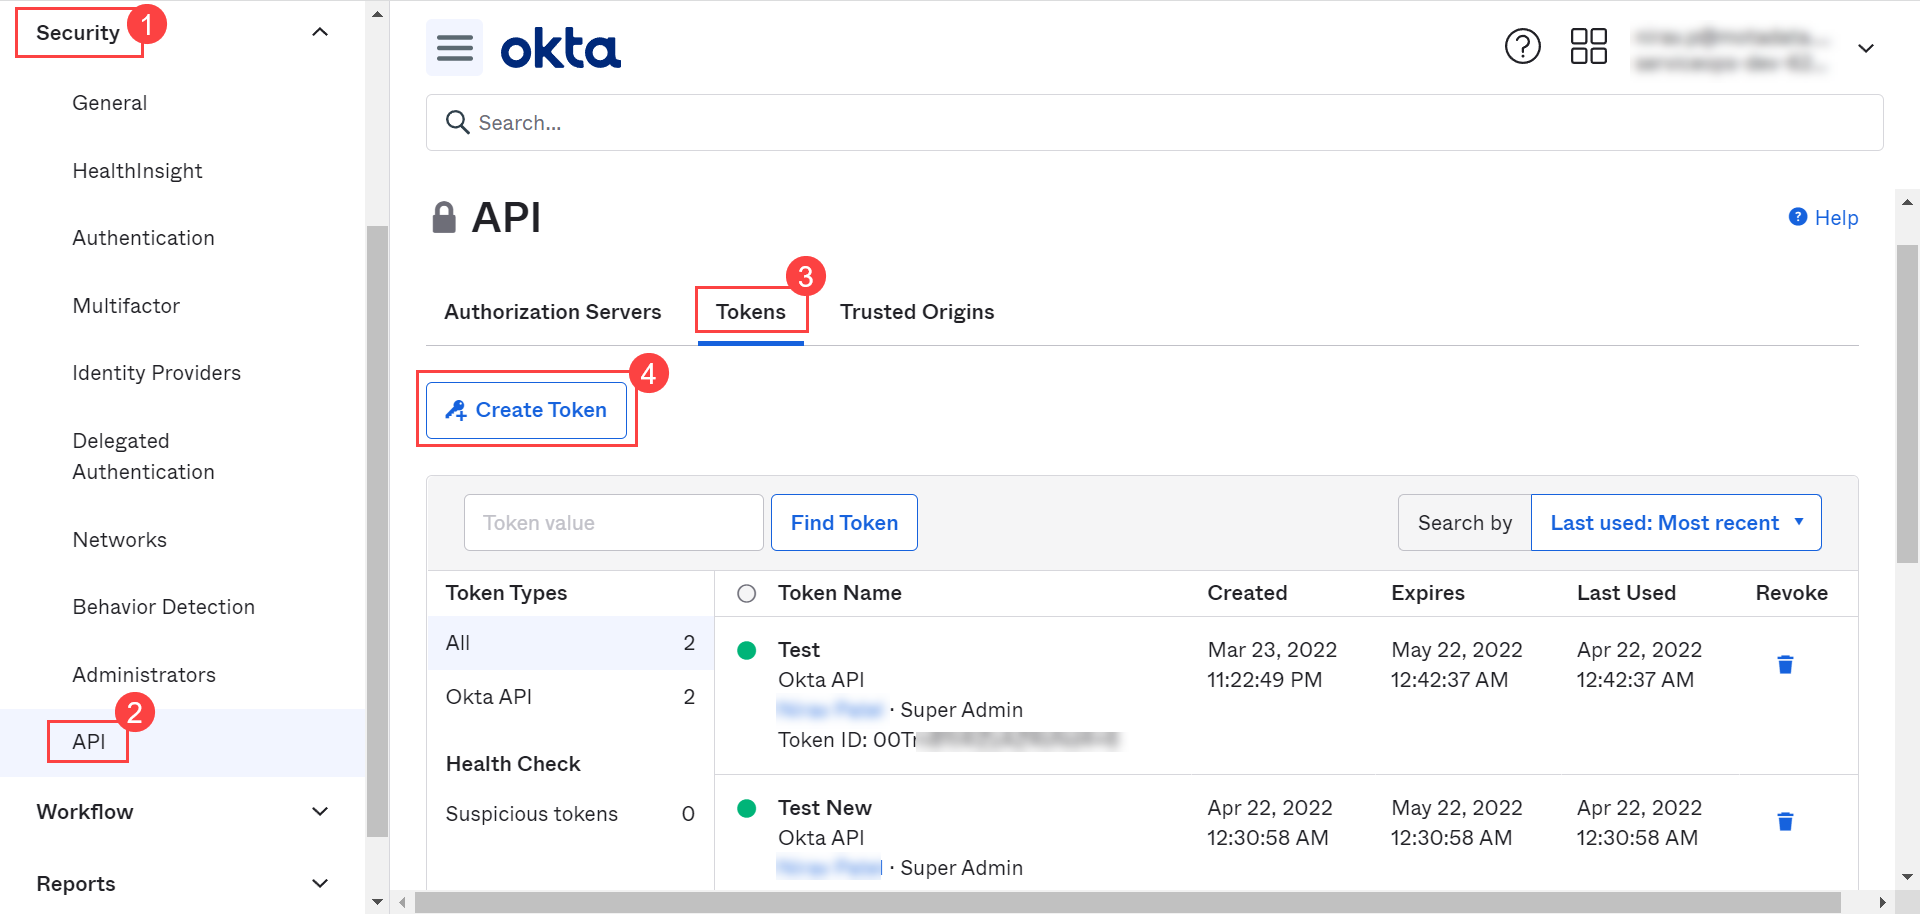Click the blue Help circle icon

click(x=1798, y=217)
